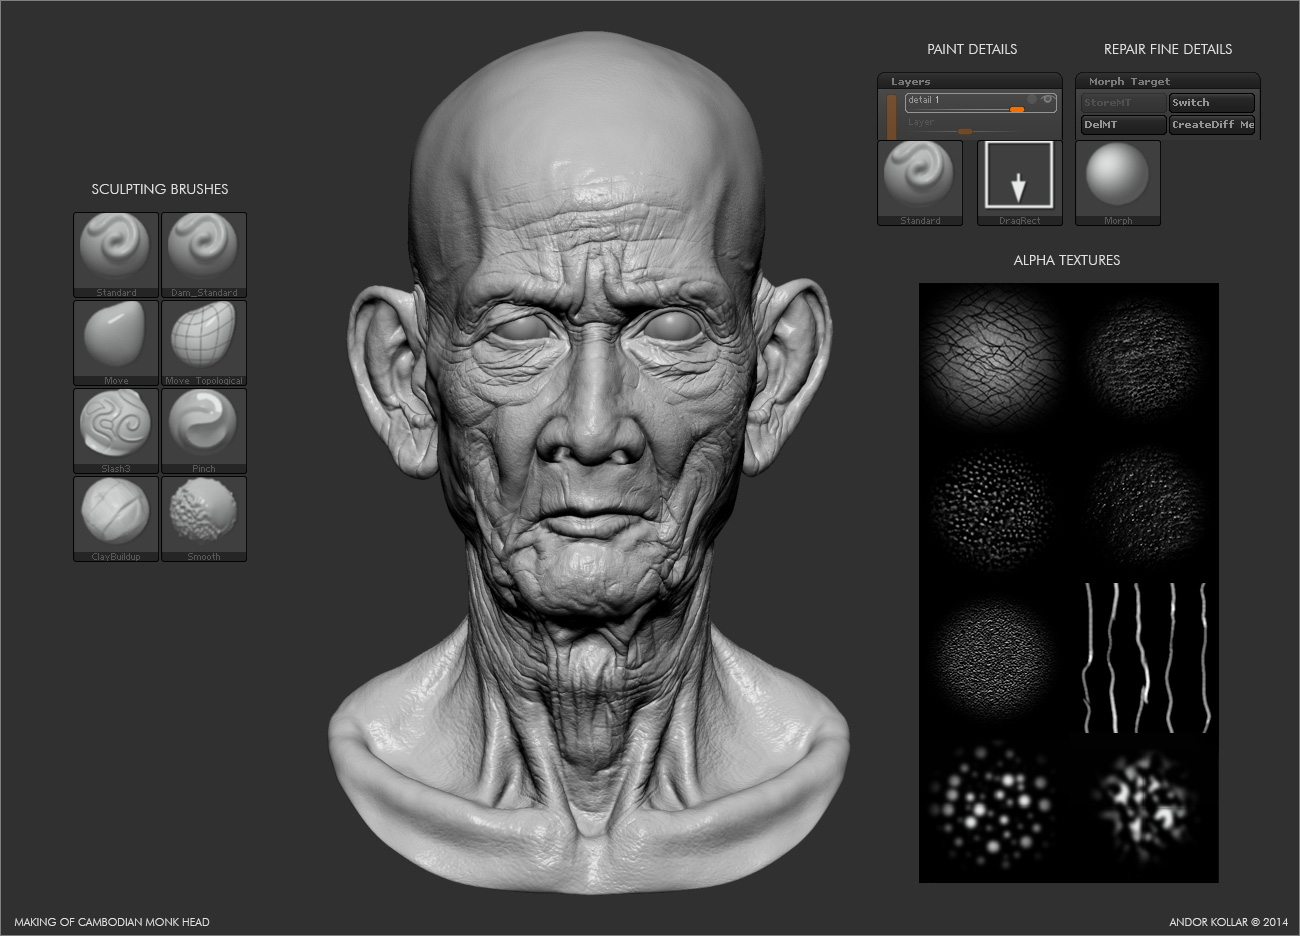Select the Dam_Standard sculpting brush
1300x936 pixels.
[204, 254]
